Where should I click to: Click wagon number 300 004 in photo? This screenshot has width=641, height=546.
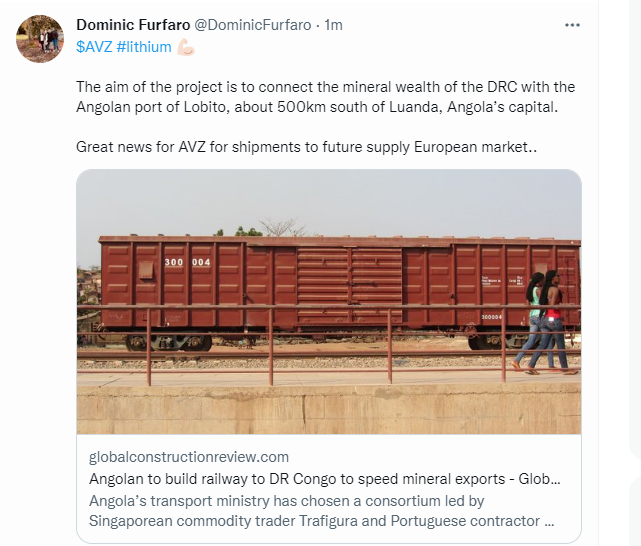187,262
